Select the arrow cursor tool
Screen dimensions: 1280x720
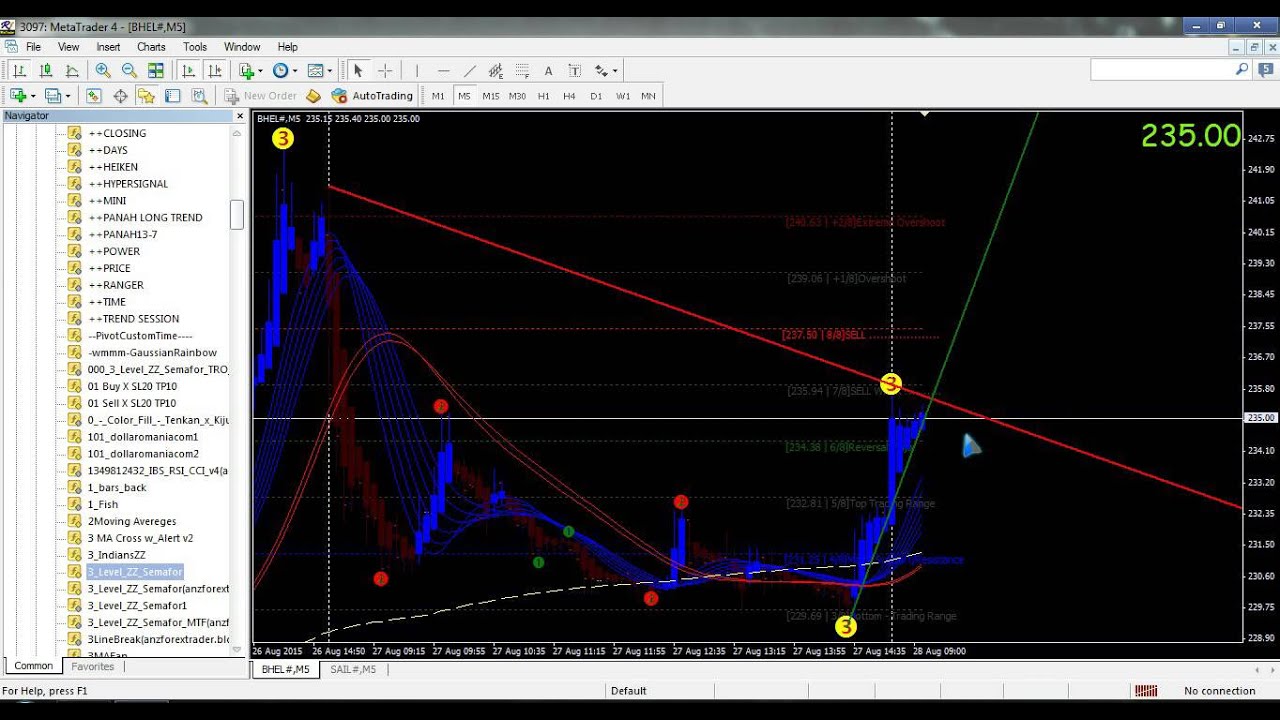pos(358,70)
